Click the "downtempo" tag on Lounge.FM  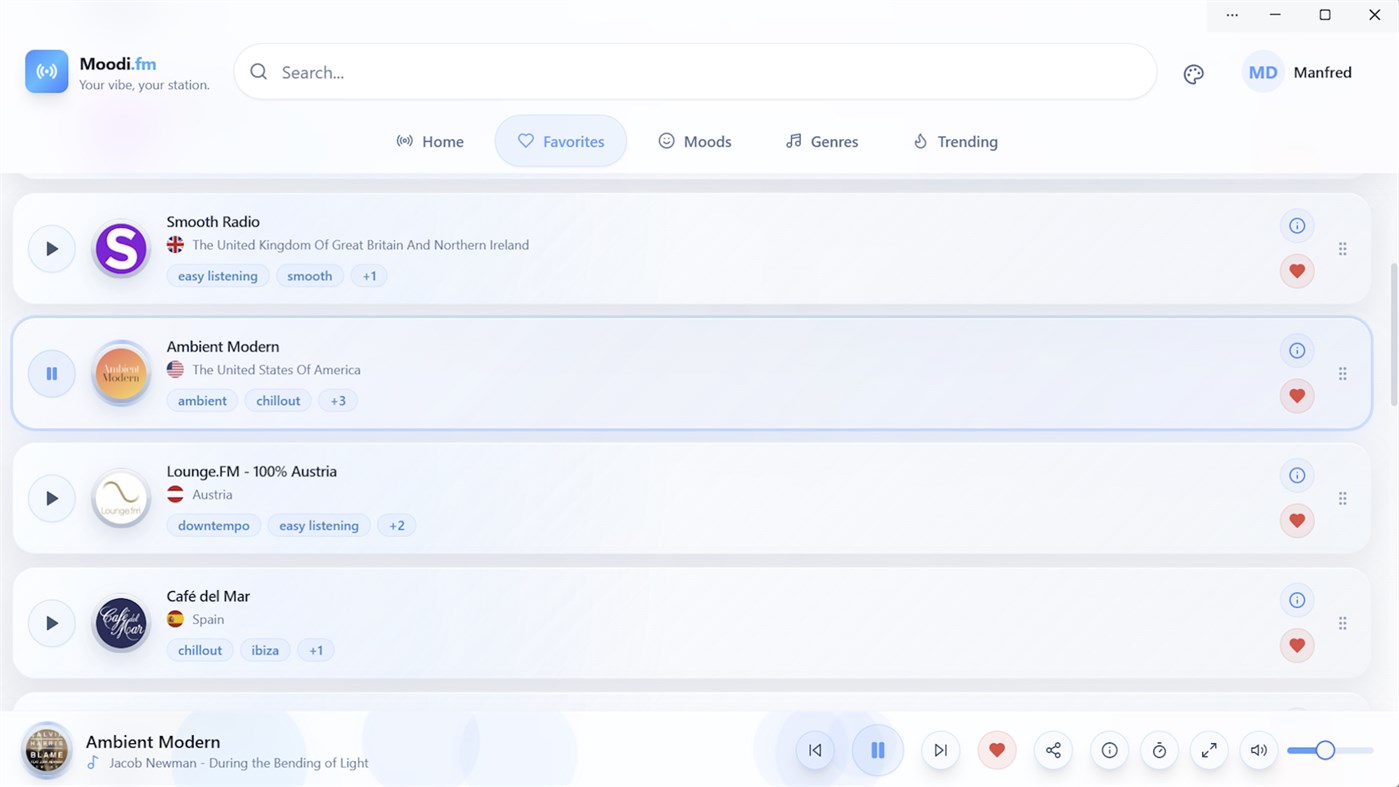point(214,526)
